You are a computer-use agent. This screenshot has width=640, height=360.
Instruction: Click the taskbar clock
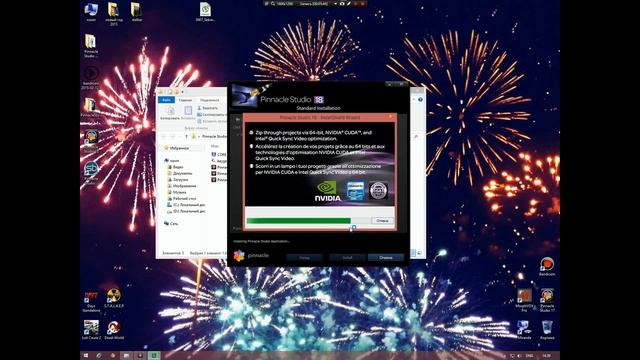pos(546,356)
